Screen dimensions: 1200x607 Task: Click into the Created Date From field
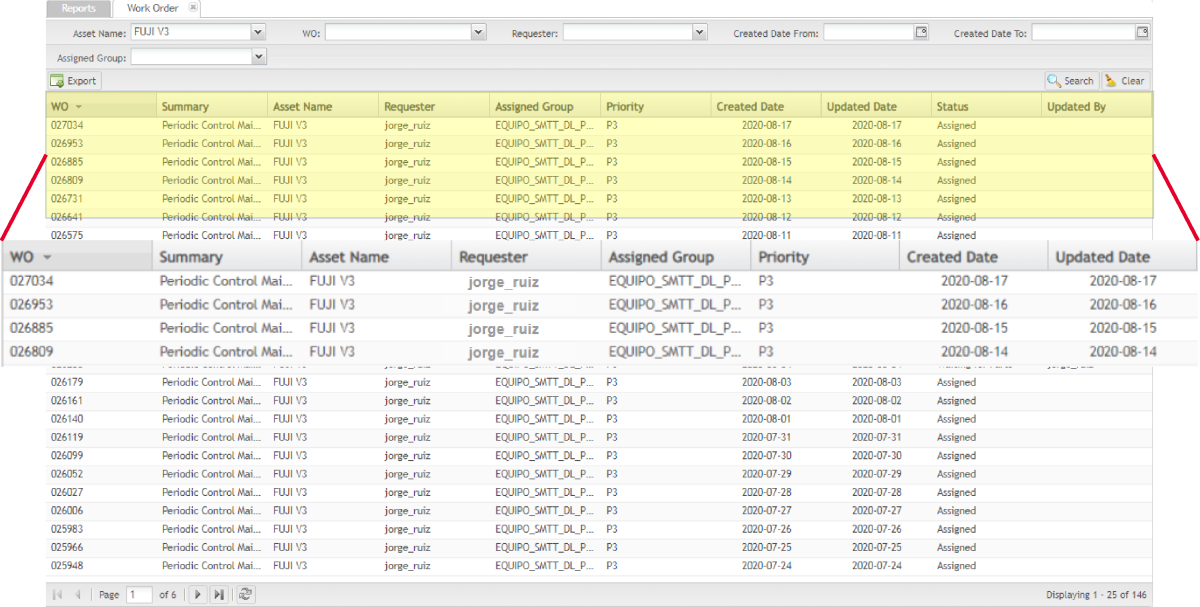point(868,33)
